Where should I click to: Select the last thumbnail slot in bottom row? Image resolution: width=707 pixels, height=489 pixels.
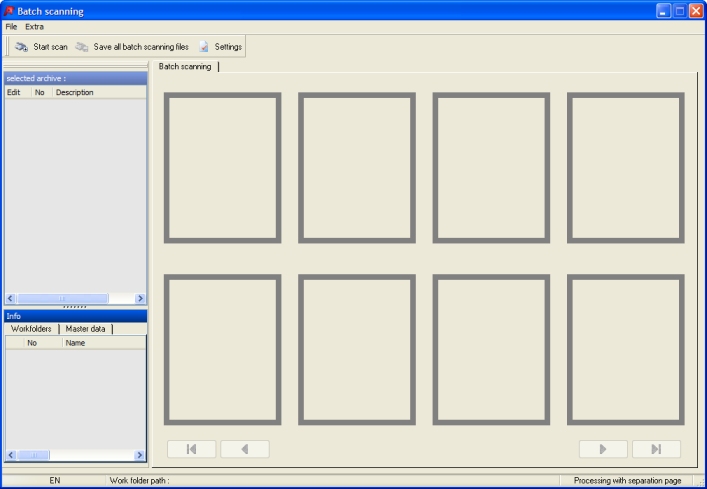[x=625, y=349]
